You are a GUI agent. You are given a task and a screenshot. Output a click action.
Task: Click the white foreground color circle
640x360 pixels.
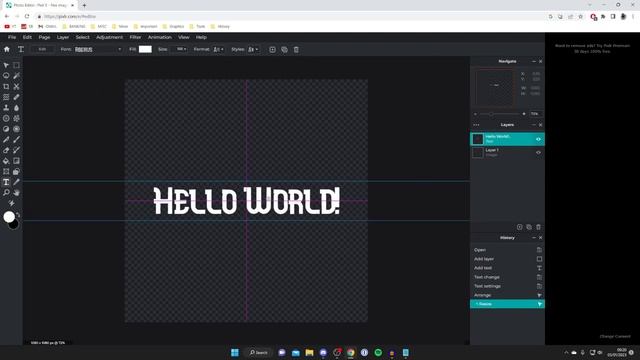tap(9, 217)
